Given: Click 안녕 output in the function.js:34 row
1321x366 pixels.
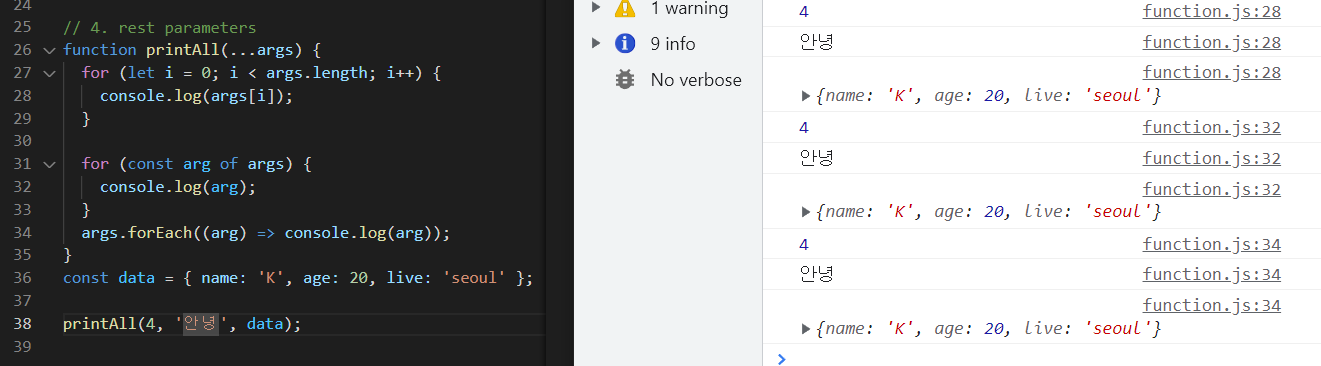Looking at the screenshot, I should coord(817,274).
